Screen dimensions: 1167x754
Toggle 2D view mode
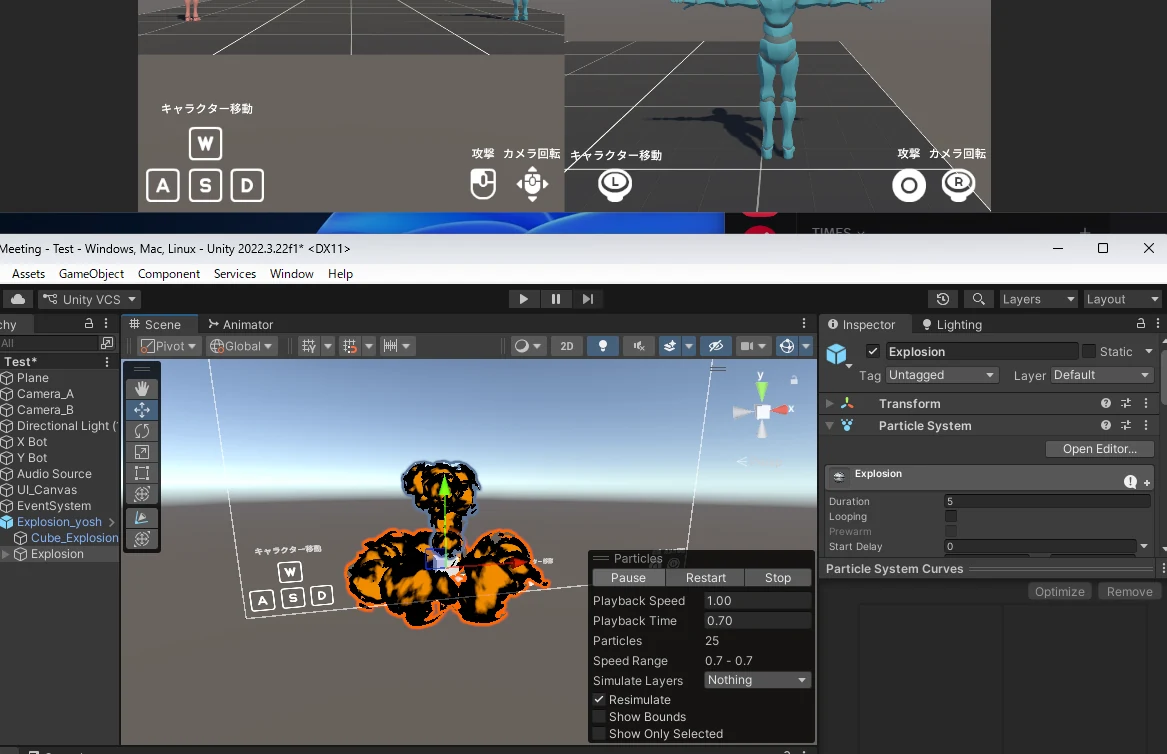[x=567, y=346]
